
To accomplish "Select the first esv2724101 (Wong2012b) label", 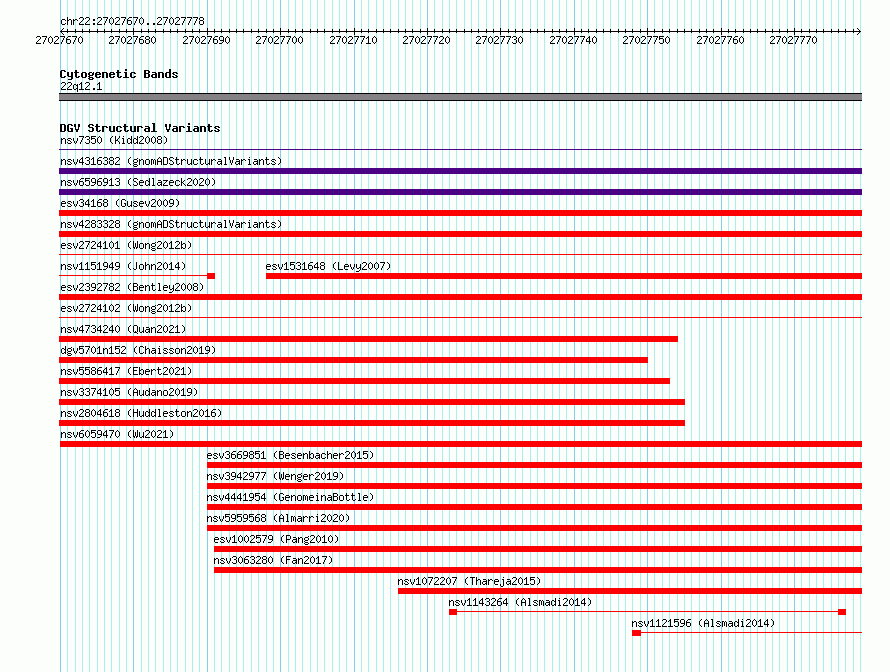I will click(126, 245).
